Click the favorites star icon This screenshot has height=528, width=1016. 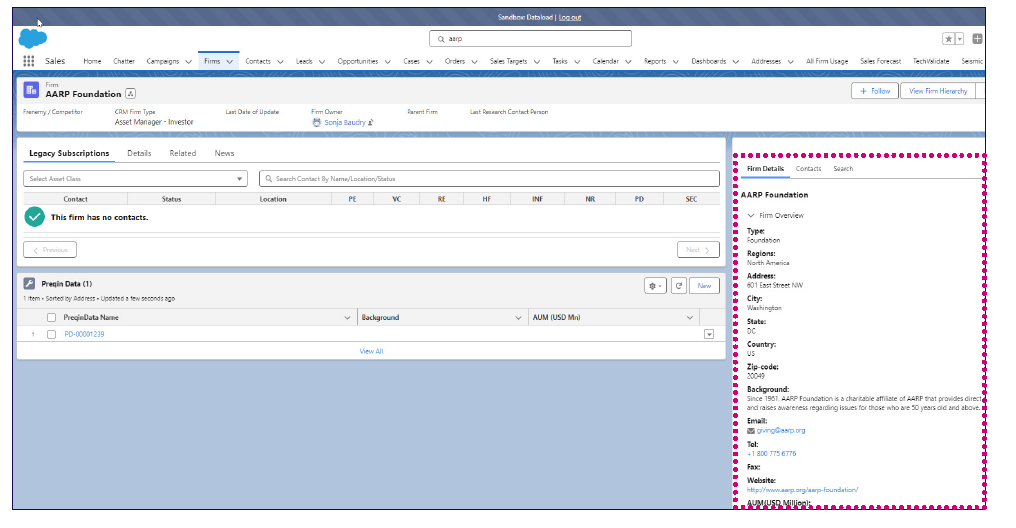pyautogui.click(x=949, y=39)
